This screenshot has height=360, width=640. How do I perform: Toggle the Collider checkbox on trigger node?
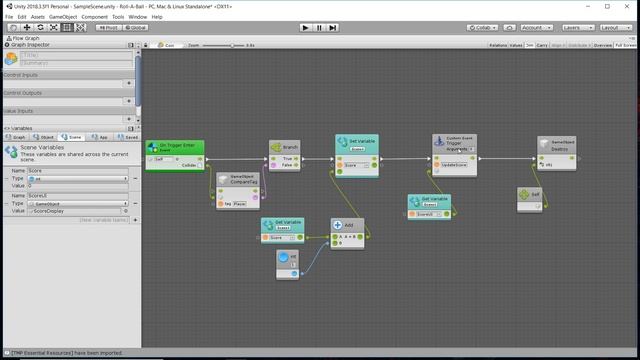click(x=200, y=165)
